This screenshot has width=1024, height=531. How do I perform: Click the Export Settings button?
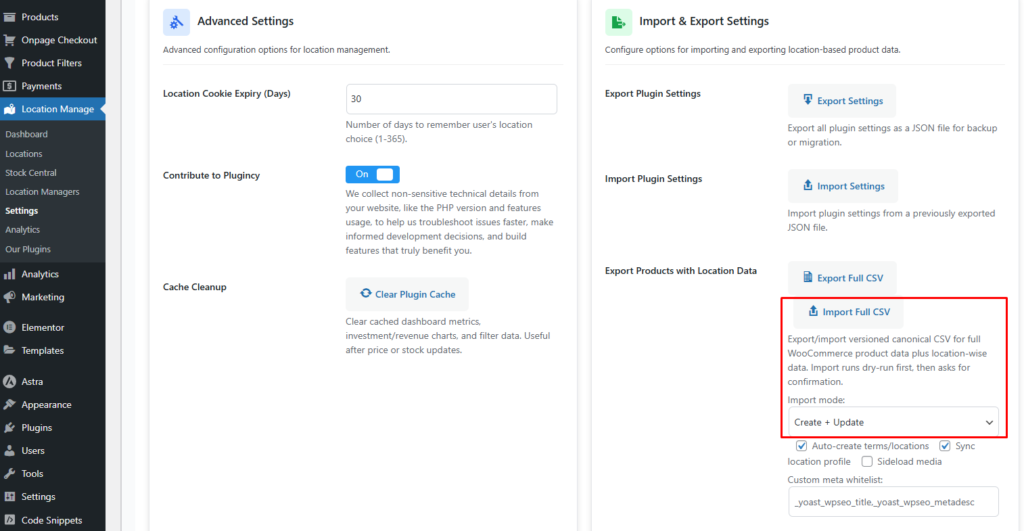[x=841, y=101]
